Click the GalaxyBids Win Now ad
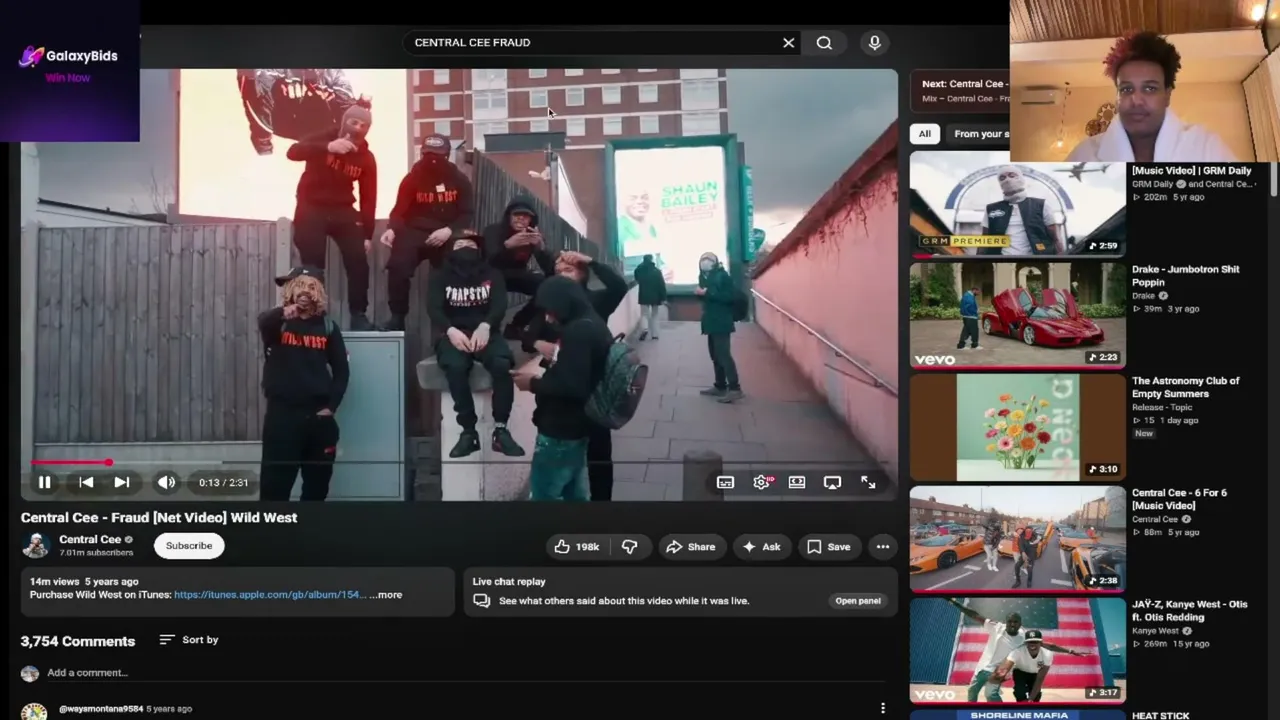 69,70
